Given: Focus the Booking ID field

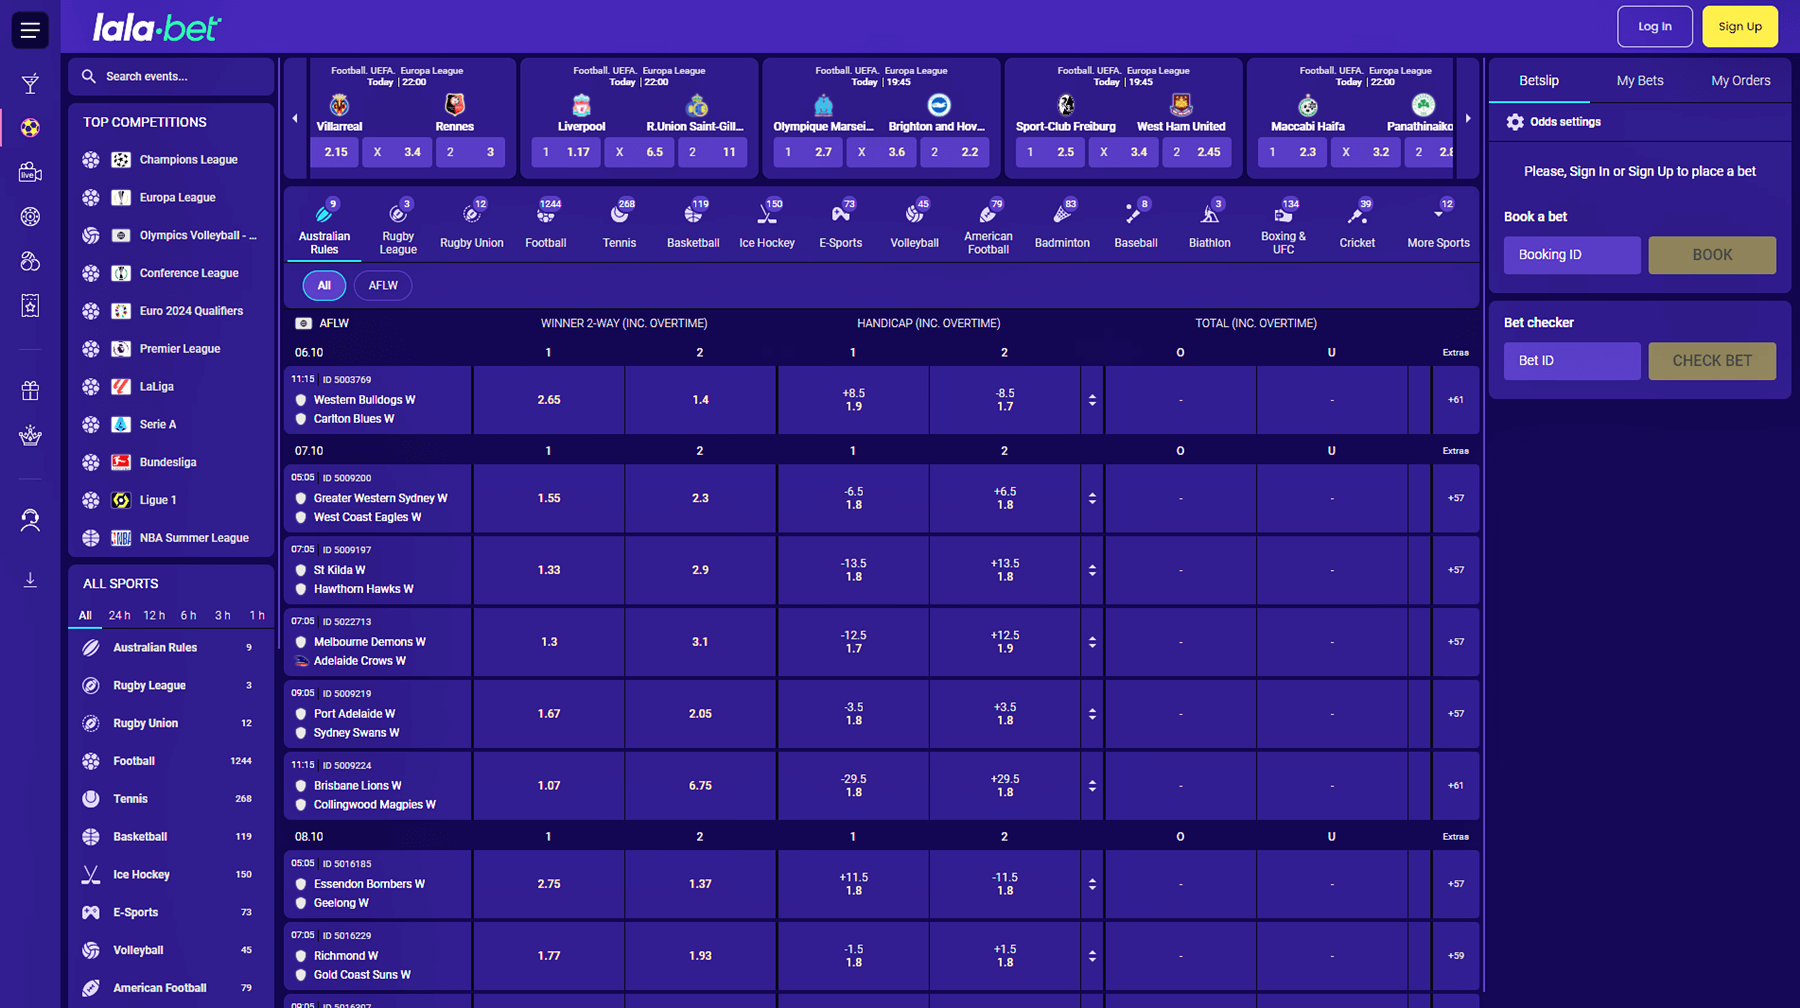Looking at the screenshot, I should [1572, 255].
